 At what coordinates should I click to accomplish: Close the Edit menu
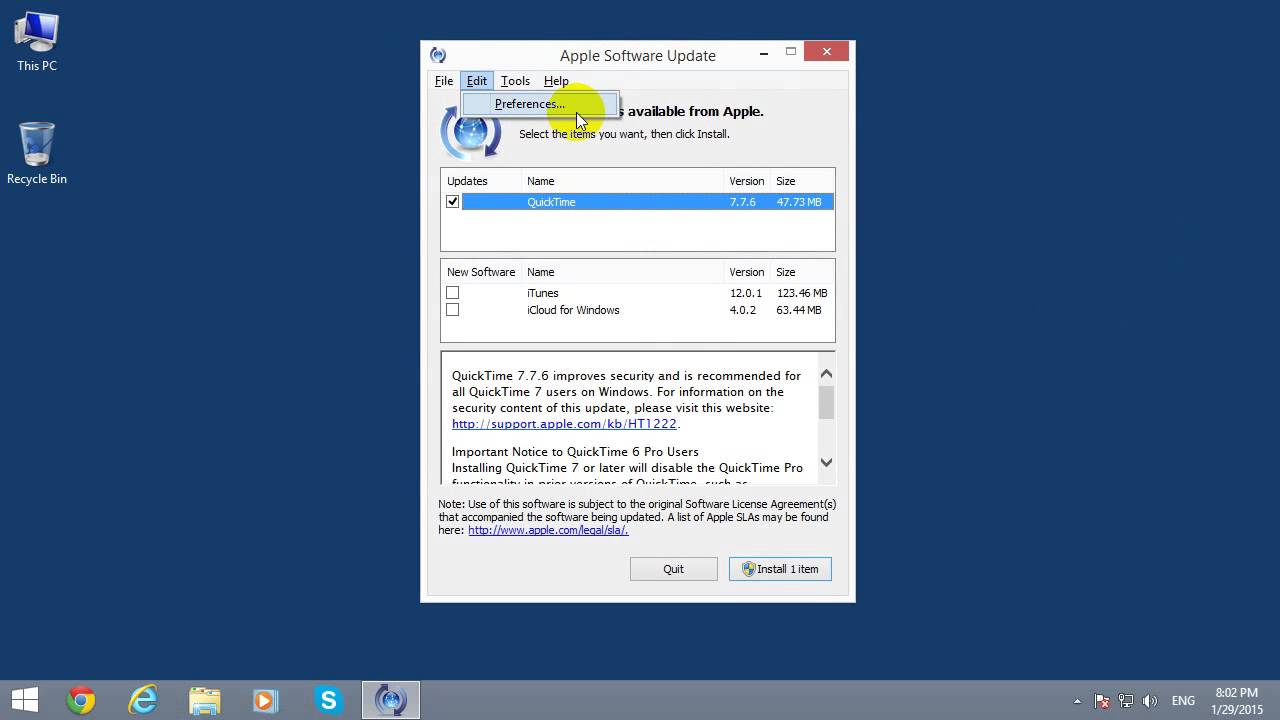coord(477,81)
